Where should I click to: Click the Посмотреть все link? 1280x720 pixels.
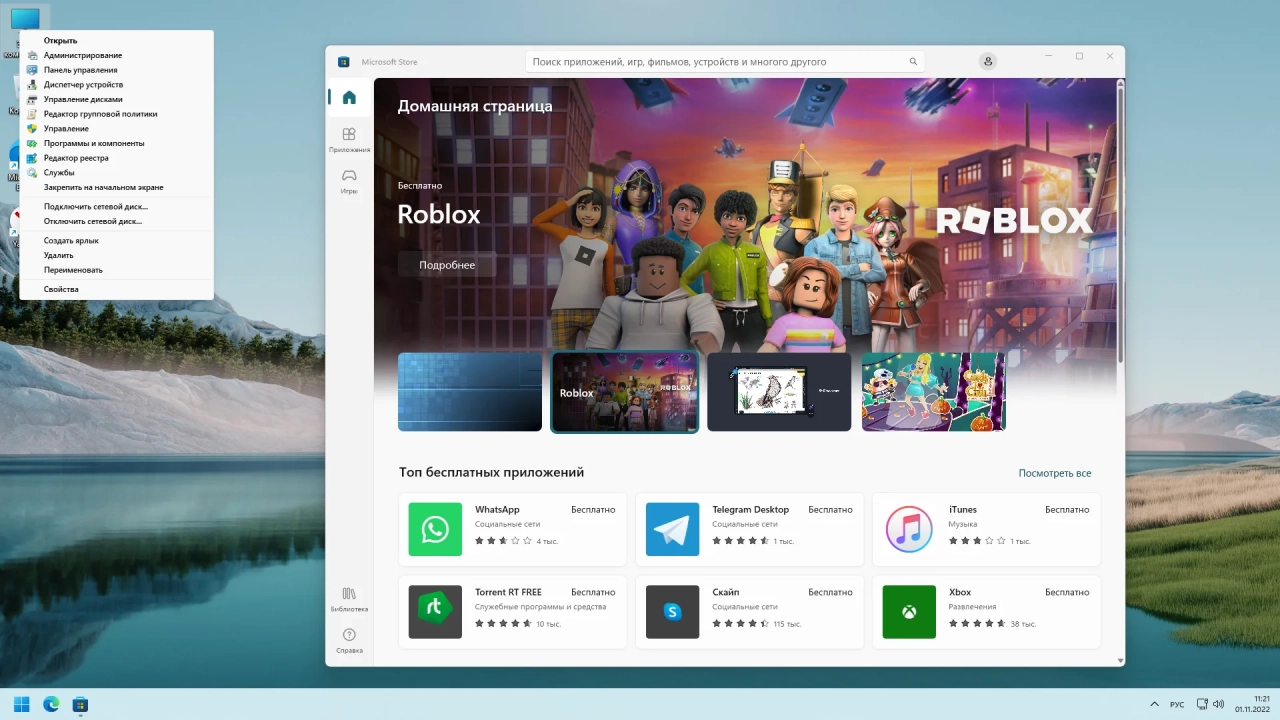(x=1054, y=473)
